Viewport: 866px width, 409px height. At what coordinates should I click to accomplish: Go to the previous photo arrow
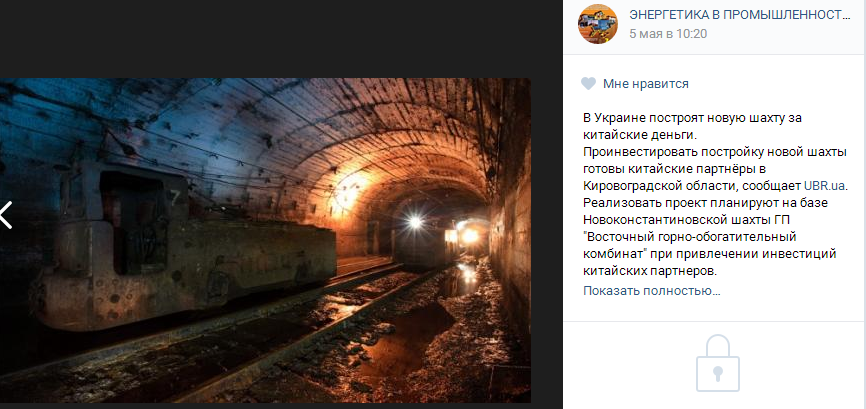point(6,215)
